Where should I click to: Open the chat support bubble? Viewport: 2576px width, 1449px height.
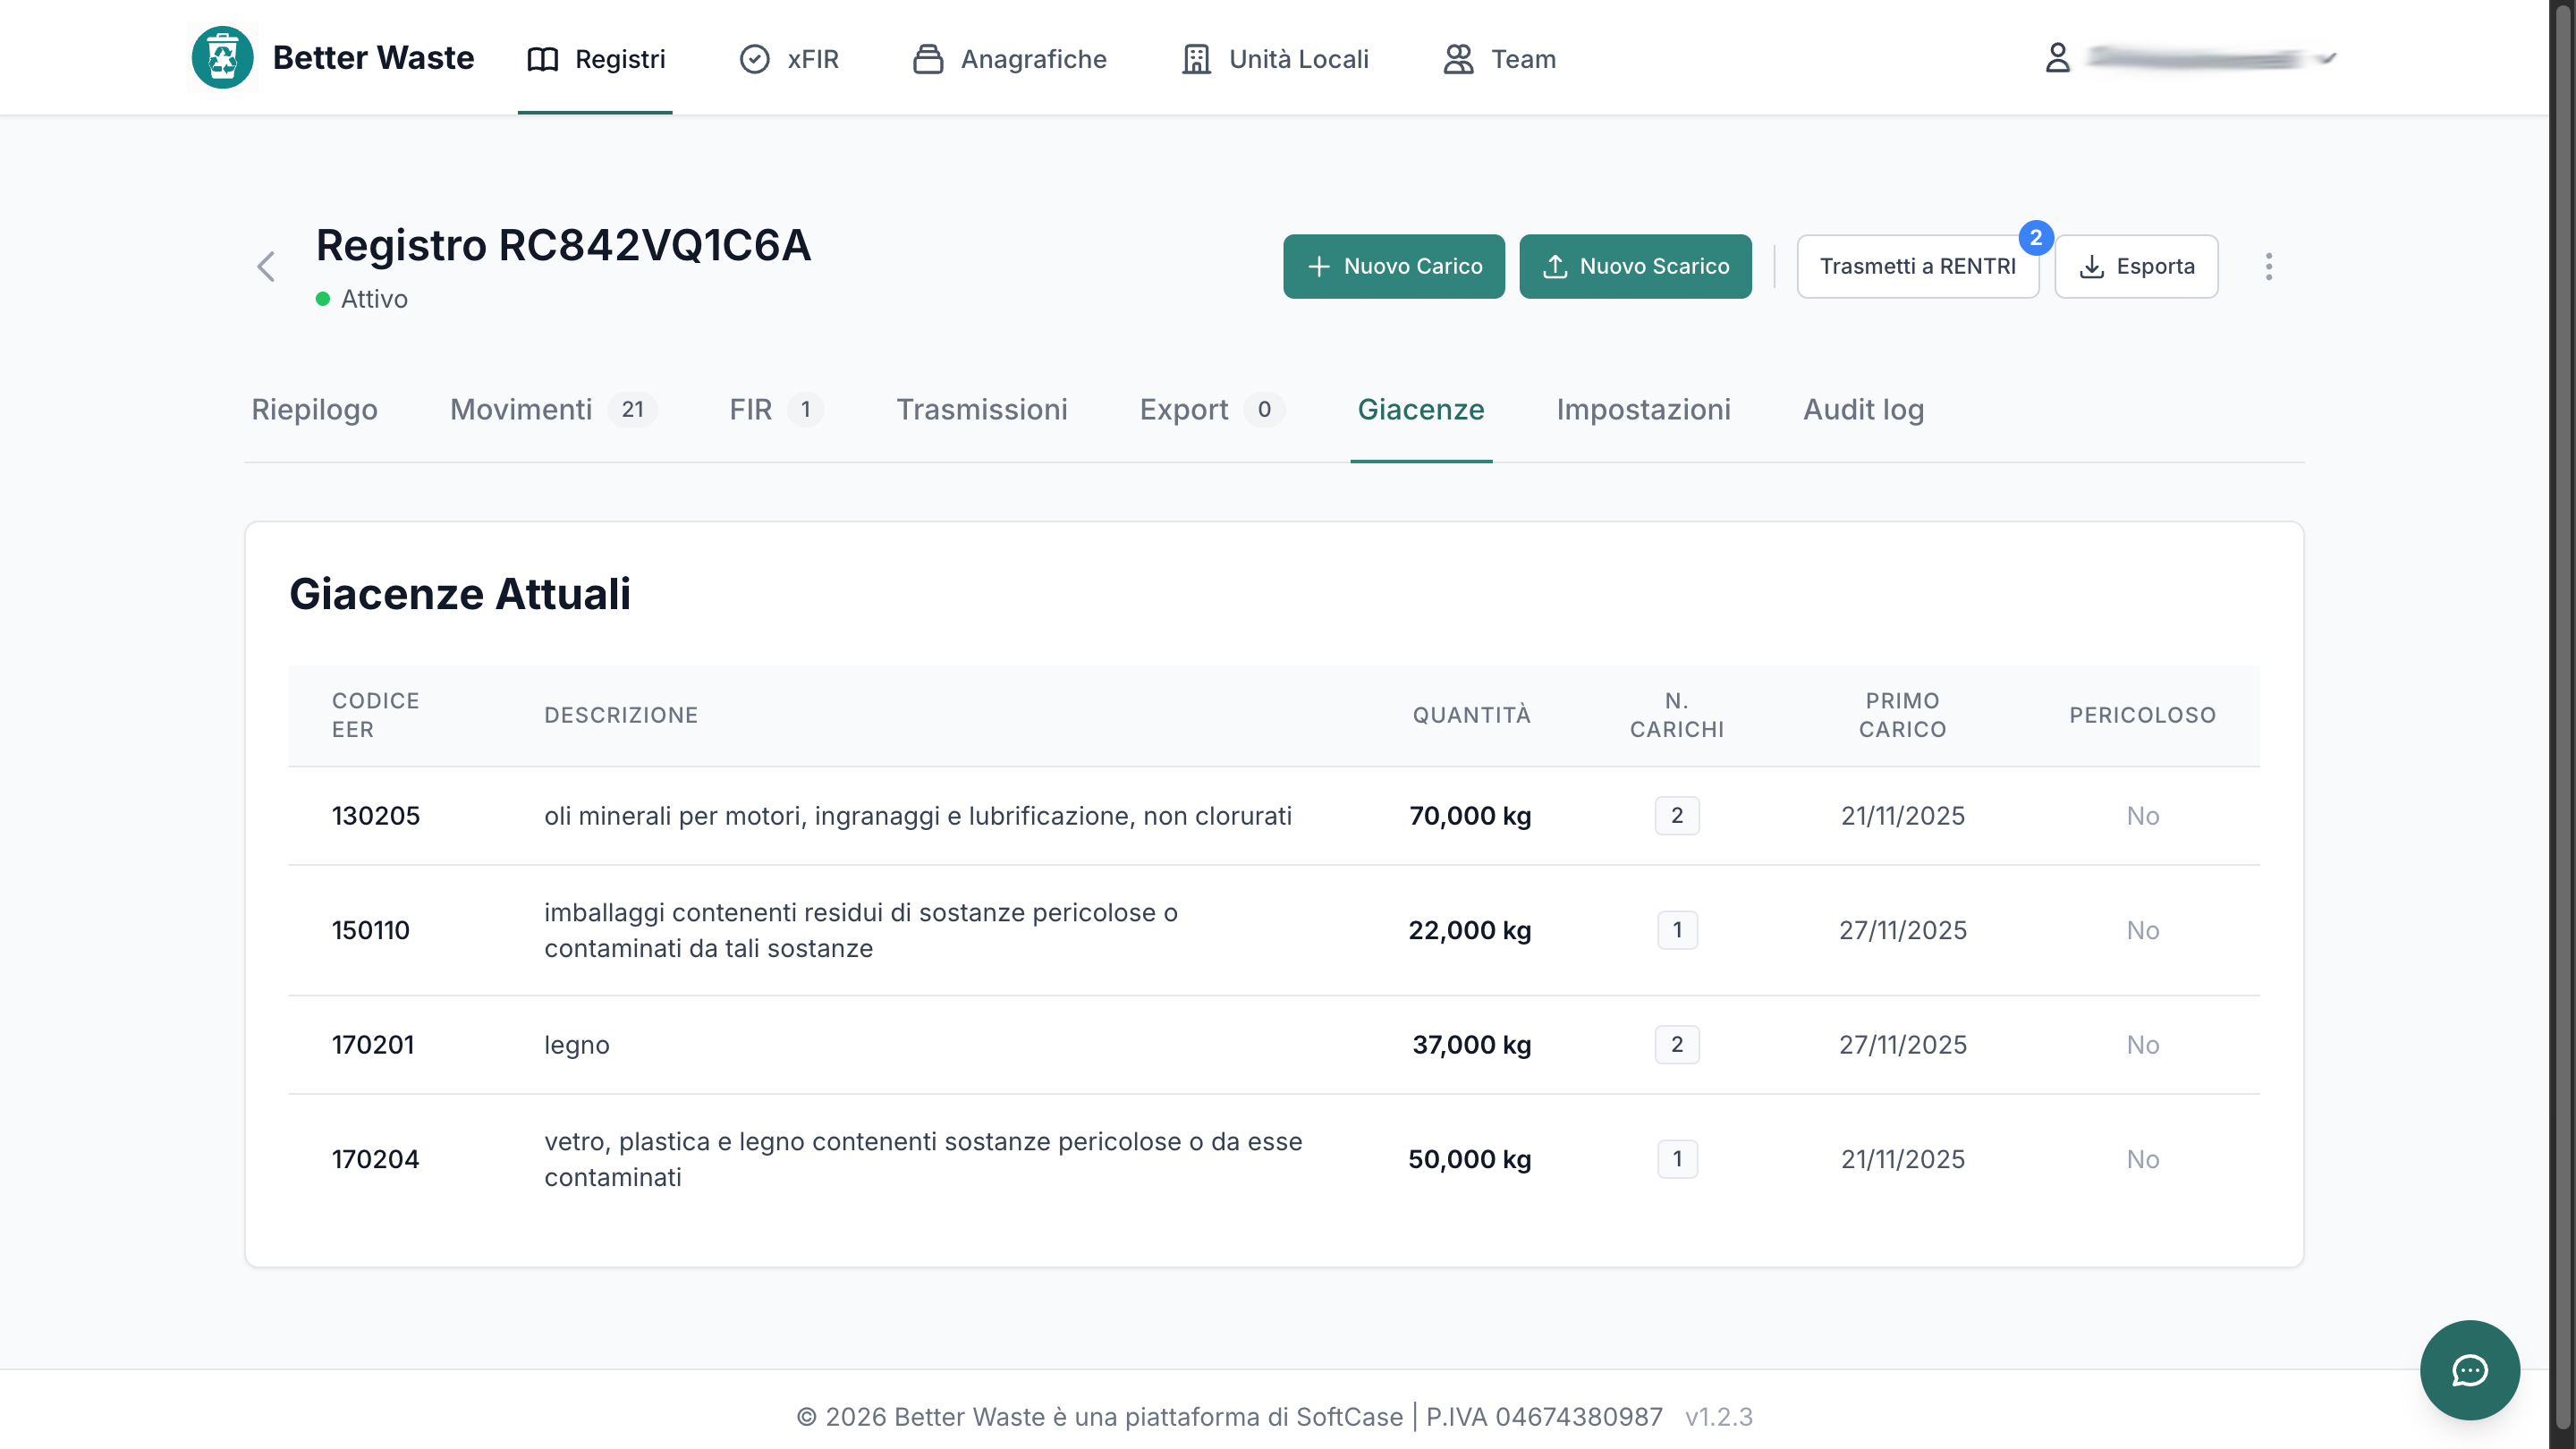pyautogui.click(x=2469, y=1370)
